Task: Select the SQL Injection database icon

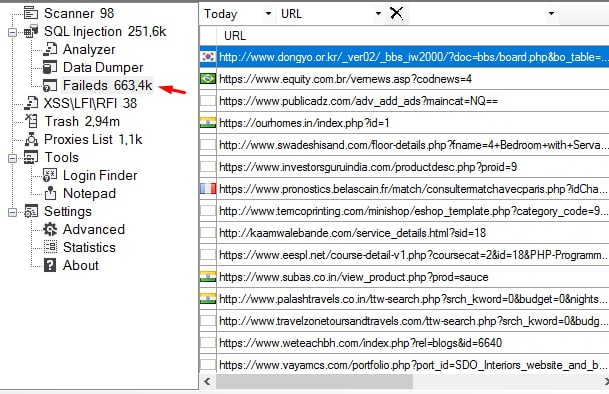Action: tap(31, 31)
